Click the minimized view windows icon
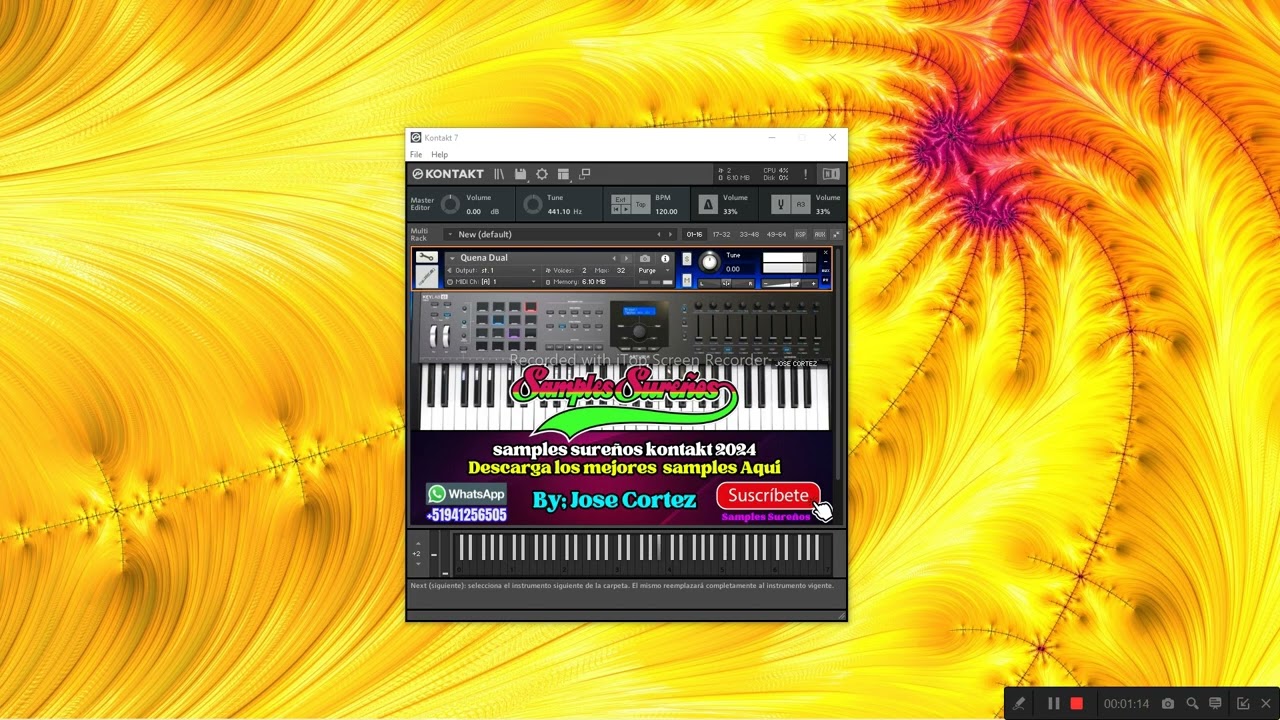The height and width of the screenshot is (720, 1280). tap(585, 174)
